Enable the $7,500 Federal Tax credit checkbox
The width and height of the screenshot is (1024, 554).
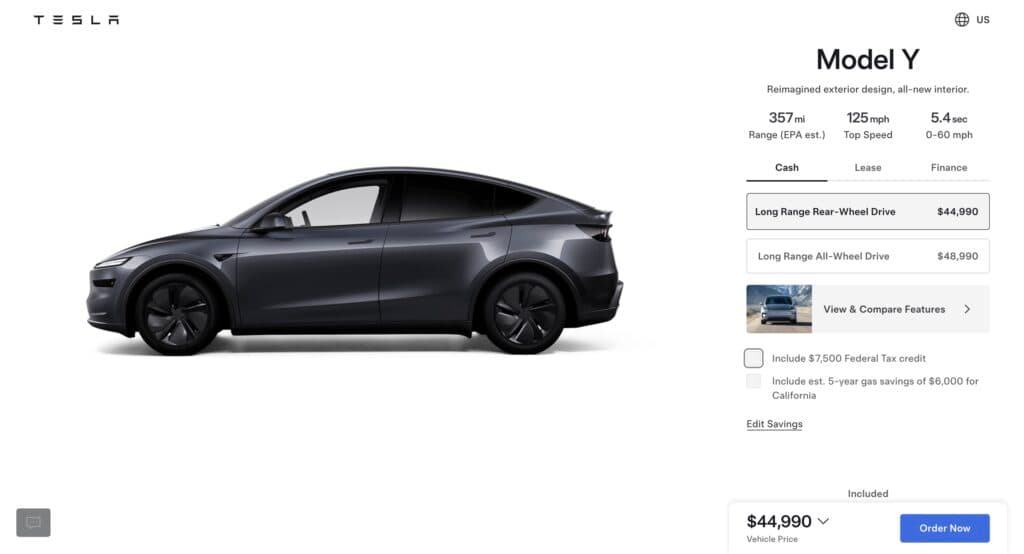[753, 358]
